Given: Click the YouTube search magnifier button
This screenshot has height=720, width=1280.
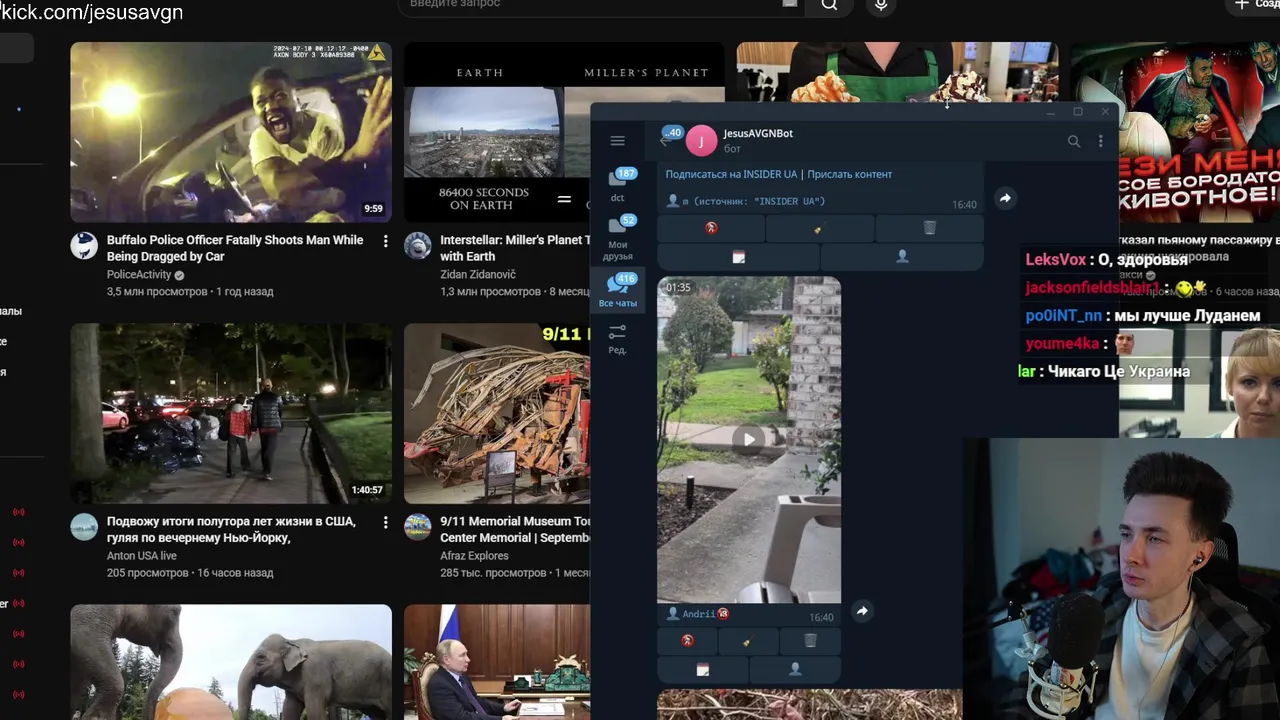Looking at the screenshot, I should (829, 5).
